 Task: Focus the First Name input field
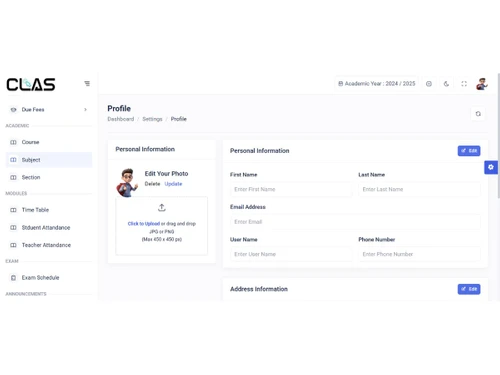pyautogui.click(x=291, y=189)
